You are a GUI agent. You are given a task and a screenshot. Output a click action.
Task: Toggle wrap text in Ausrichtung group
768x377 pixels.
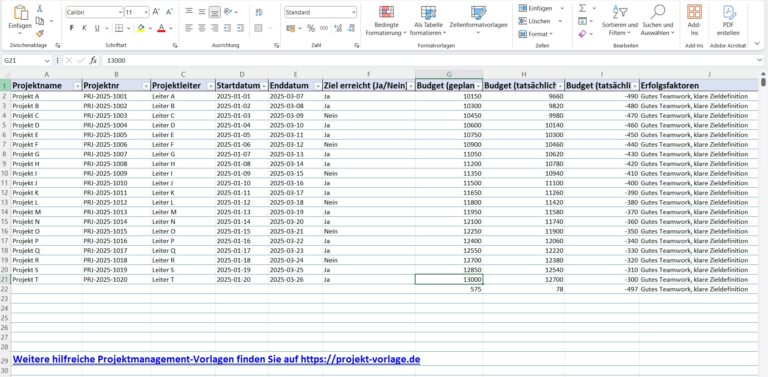259,12
